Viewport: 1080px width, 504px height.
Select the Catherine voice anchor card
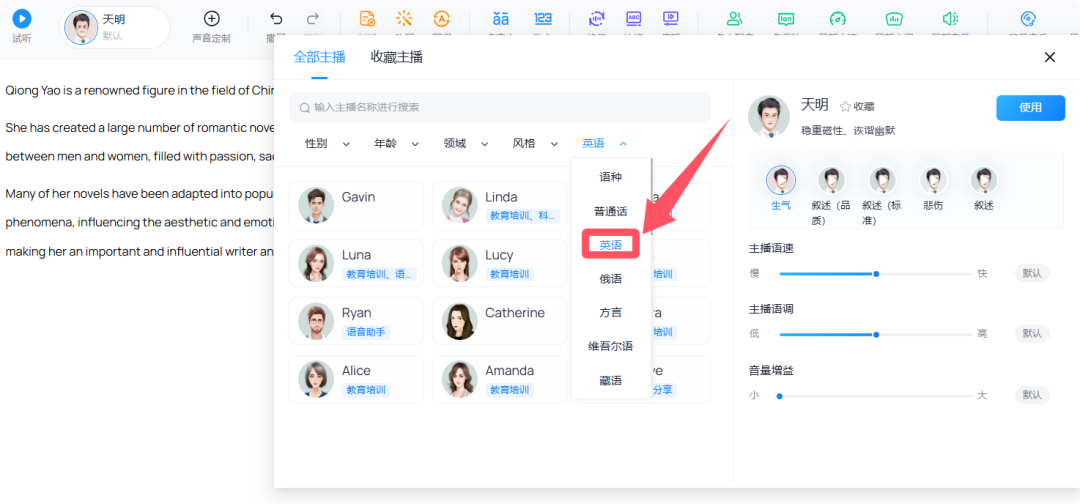click(499, 321)
